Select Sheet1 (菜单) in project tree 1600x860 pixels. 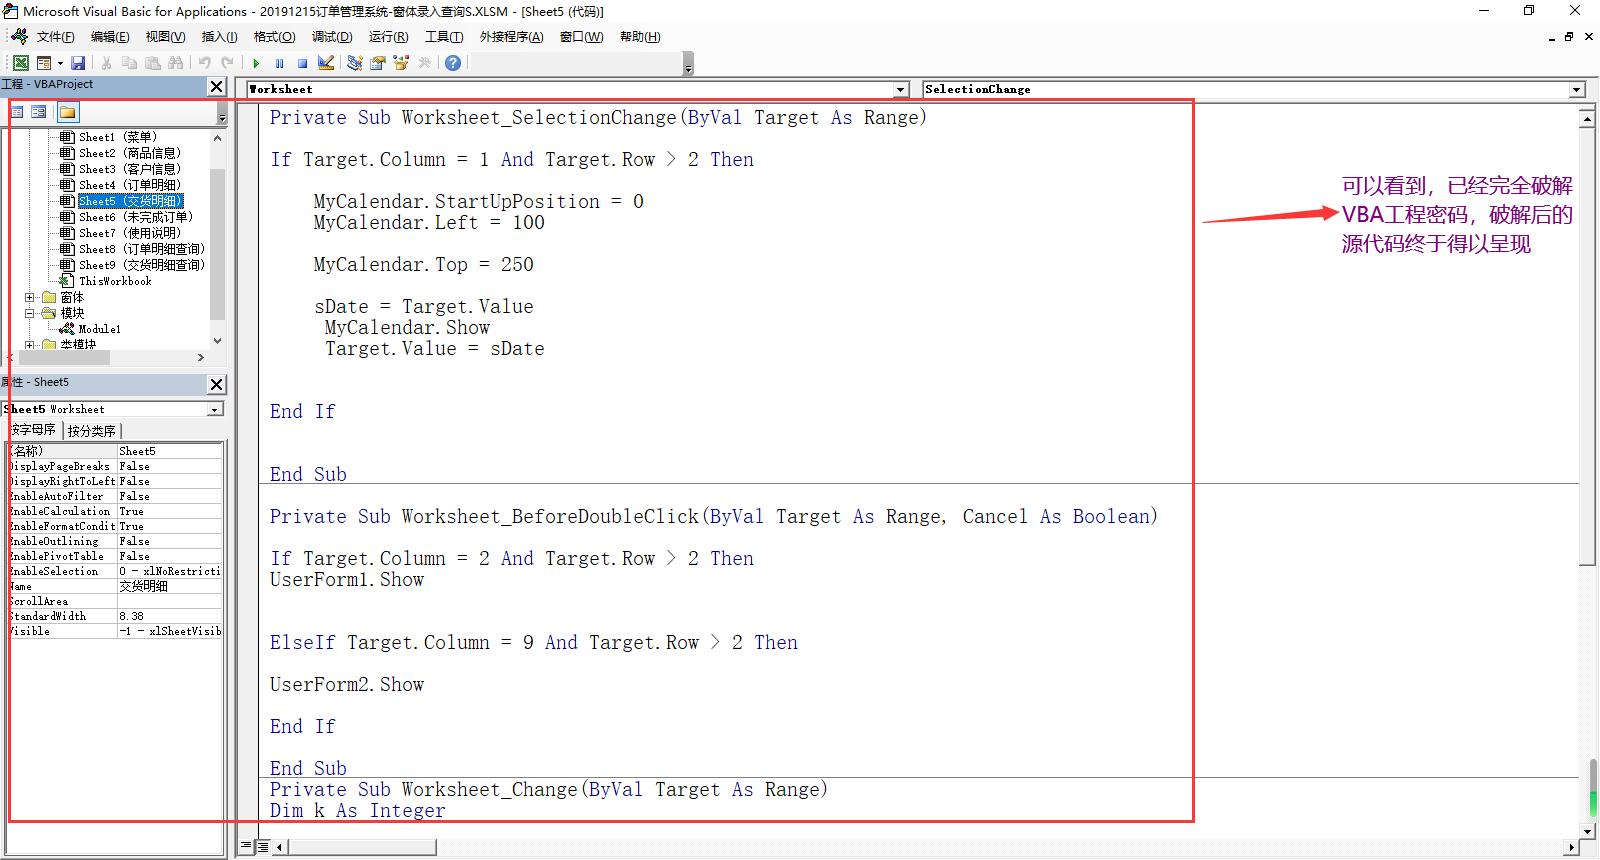point(117,137)
